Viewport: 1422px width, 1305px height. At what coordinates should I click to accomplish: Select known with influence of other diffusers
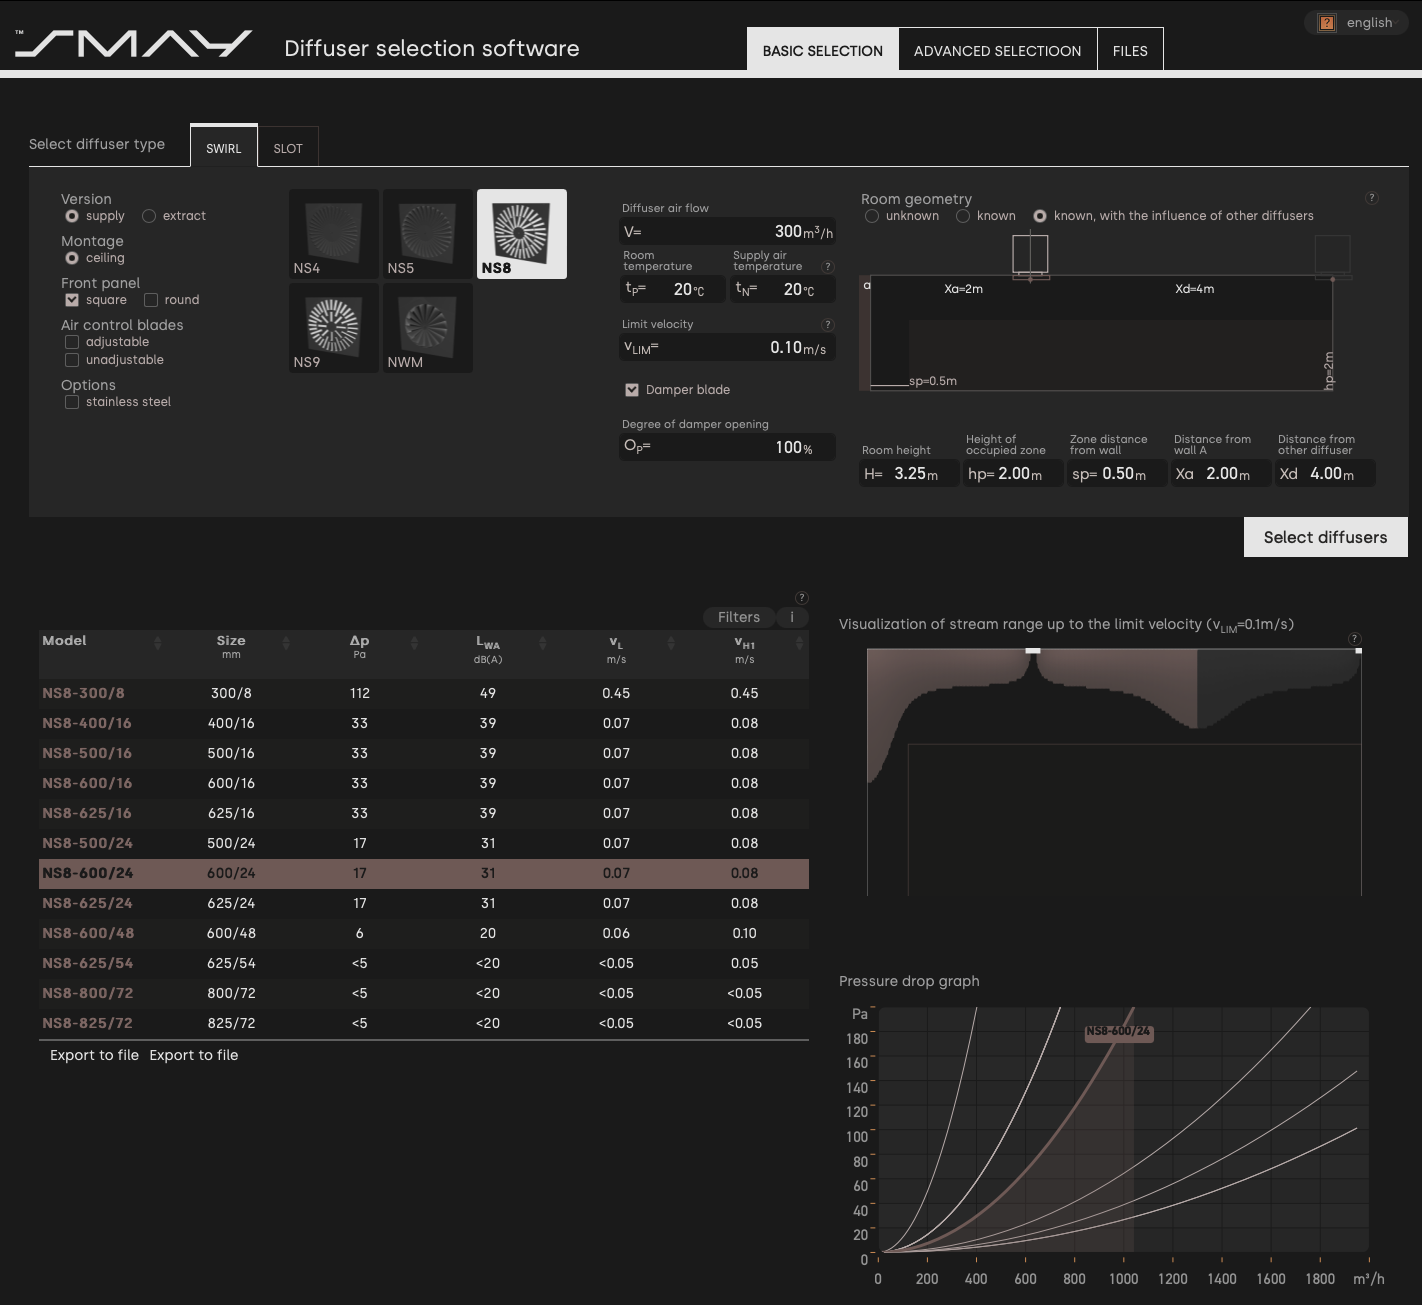(1040, 216)
